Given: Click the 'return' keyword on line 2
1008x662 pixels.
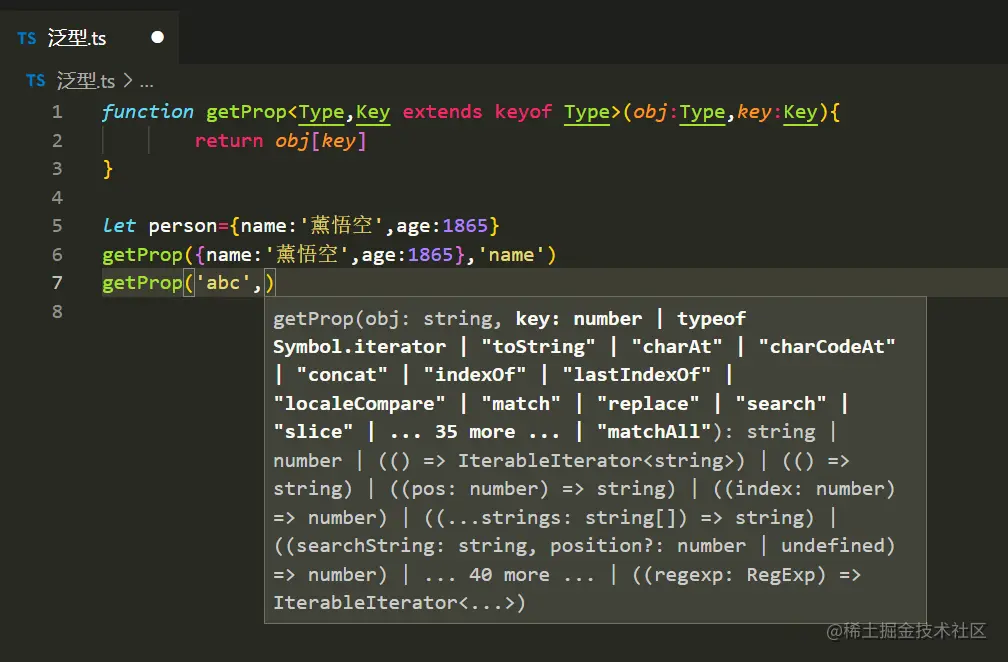Looking at the screenshot, I should (229, 141).
